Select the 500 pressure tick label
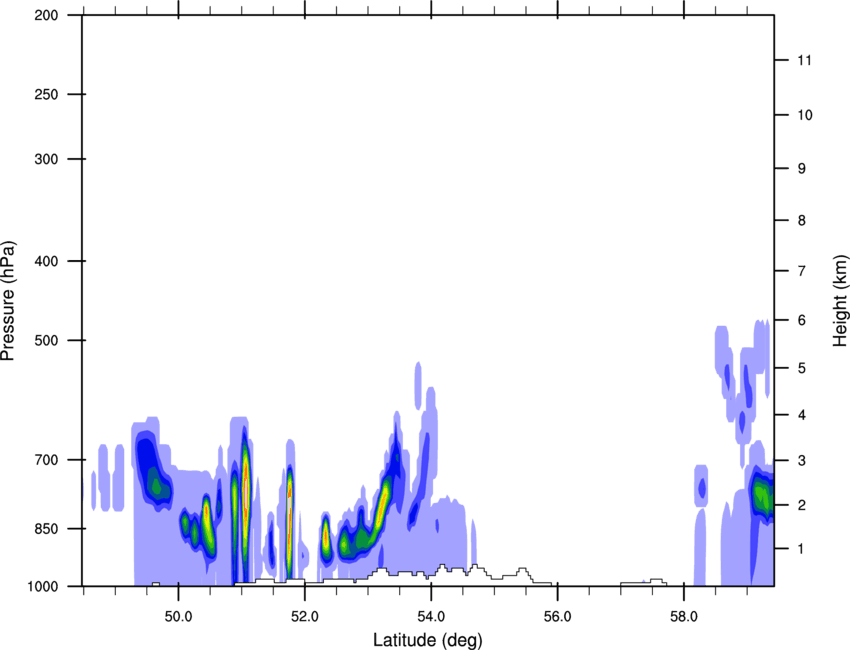The image size is (850, 650). click(46, 340)
